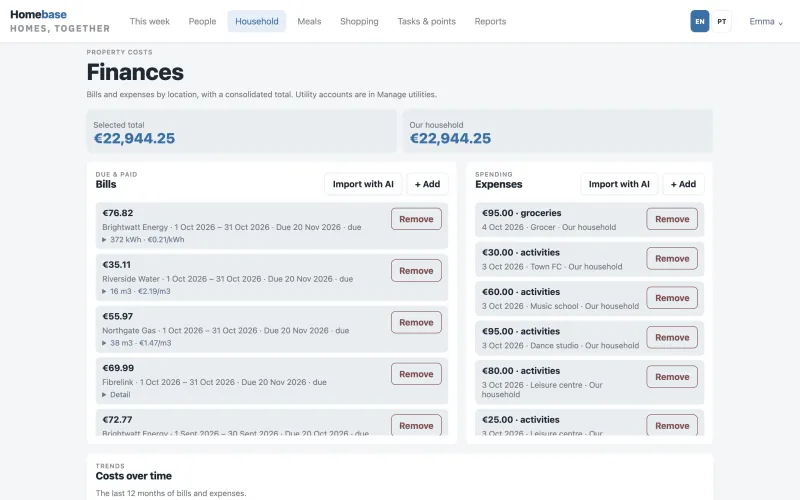800x500 pixels.
Task: Click + Add in Expenses panel
Action: click(x=683, y=184)
